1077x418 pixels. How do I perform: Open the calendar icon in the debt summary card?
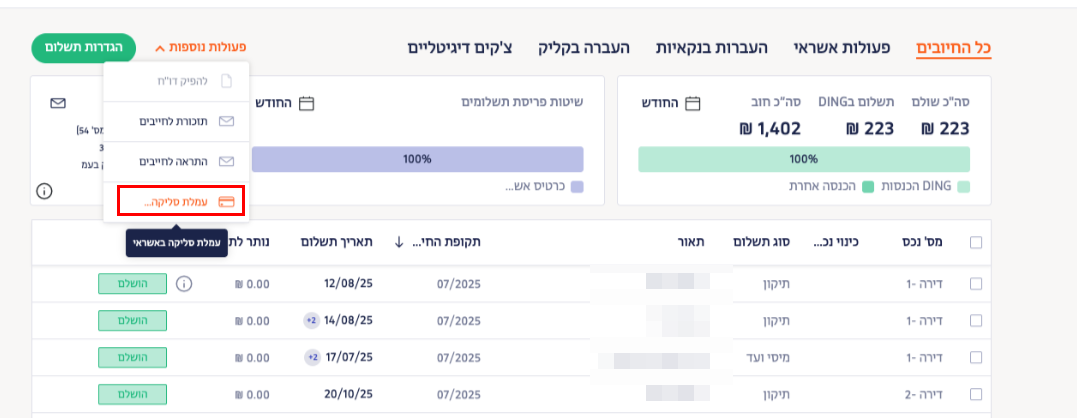692,103
